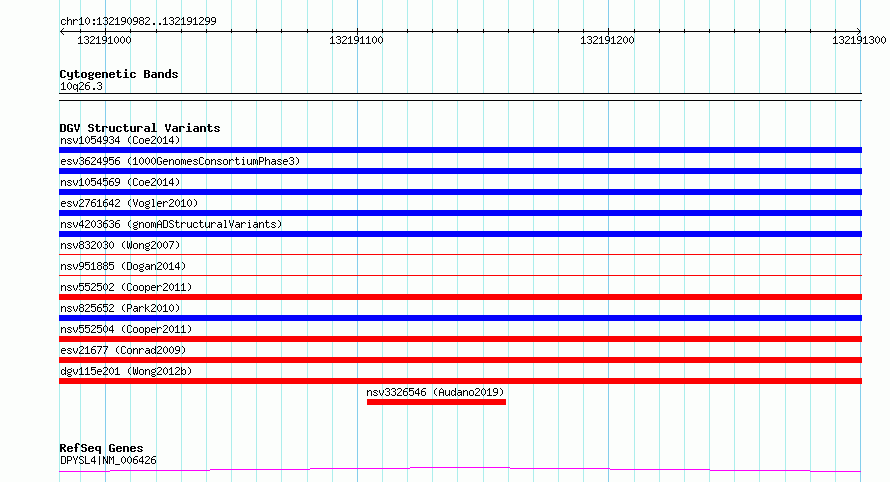Click the blue bar under esv3624956
The image size is (890, 482).
[460, 171]
